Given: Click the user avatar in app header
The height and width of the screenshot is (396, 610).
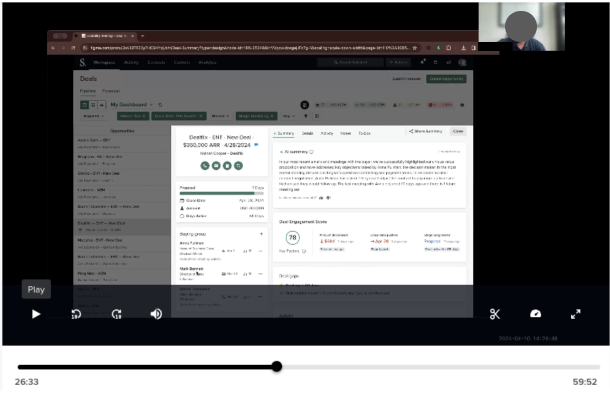Looking at the screenshot, I should coord(462,62).
